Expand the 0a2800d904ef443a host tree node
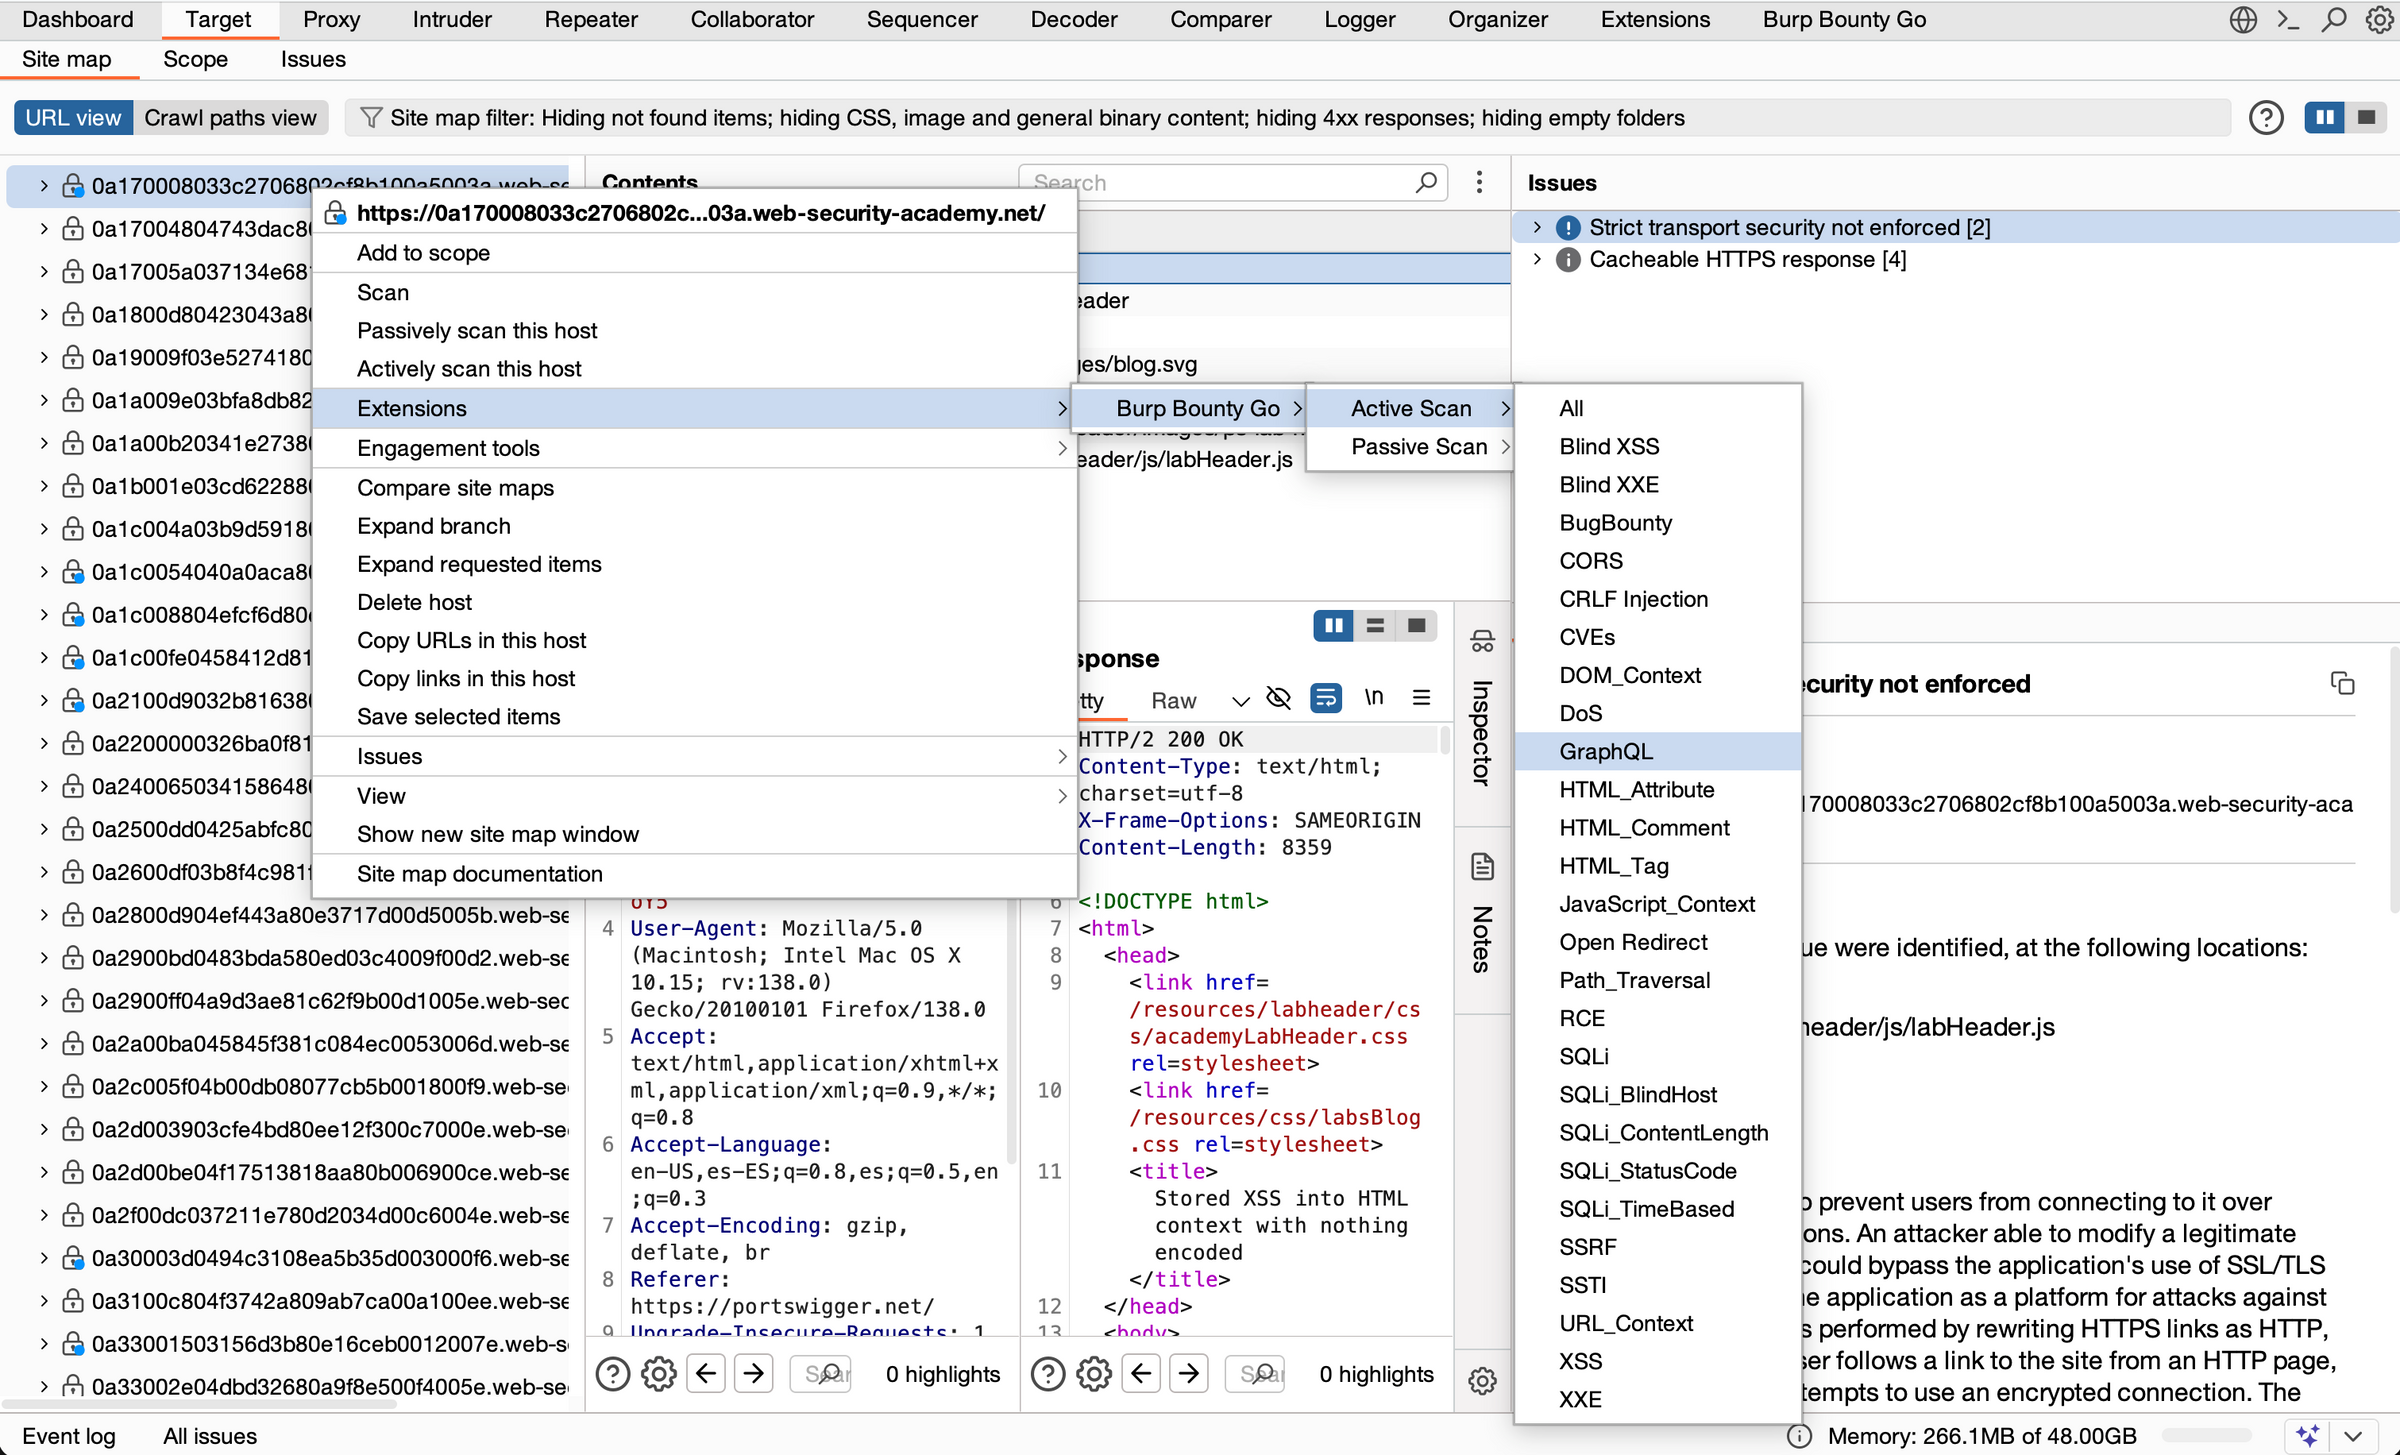Viewport: 2400px width, 1455px height. click(44, 915)
